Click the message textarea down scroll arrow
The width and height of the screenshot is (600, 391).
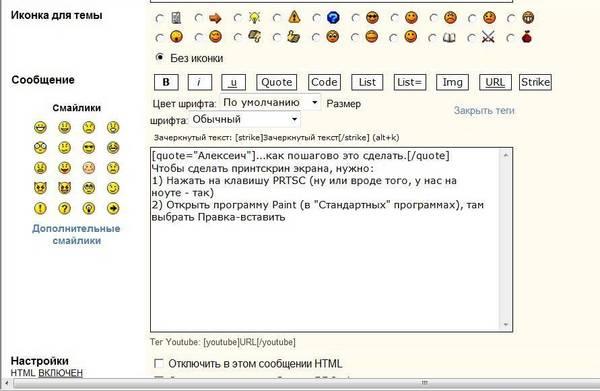506,325
